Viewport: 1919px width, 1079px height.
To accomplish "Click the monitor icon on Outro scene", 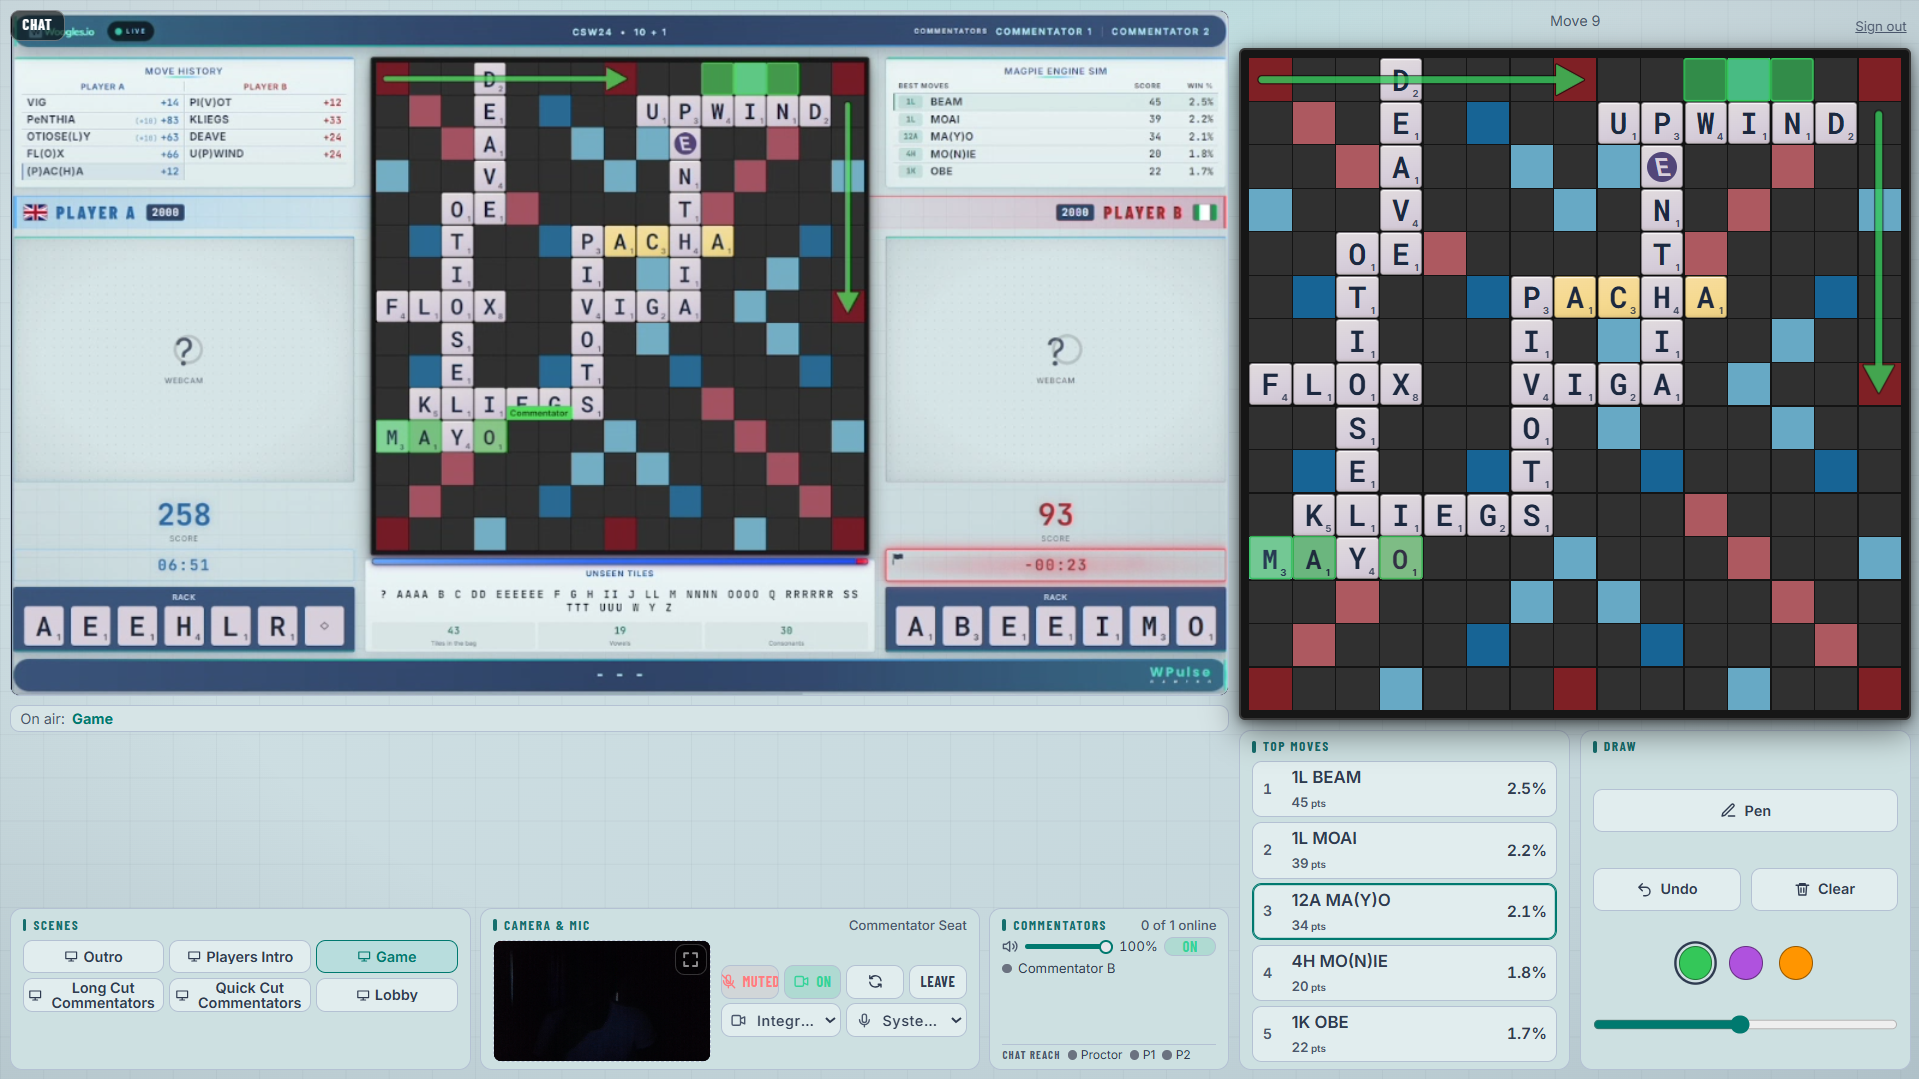I will tap(71, 957).
